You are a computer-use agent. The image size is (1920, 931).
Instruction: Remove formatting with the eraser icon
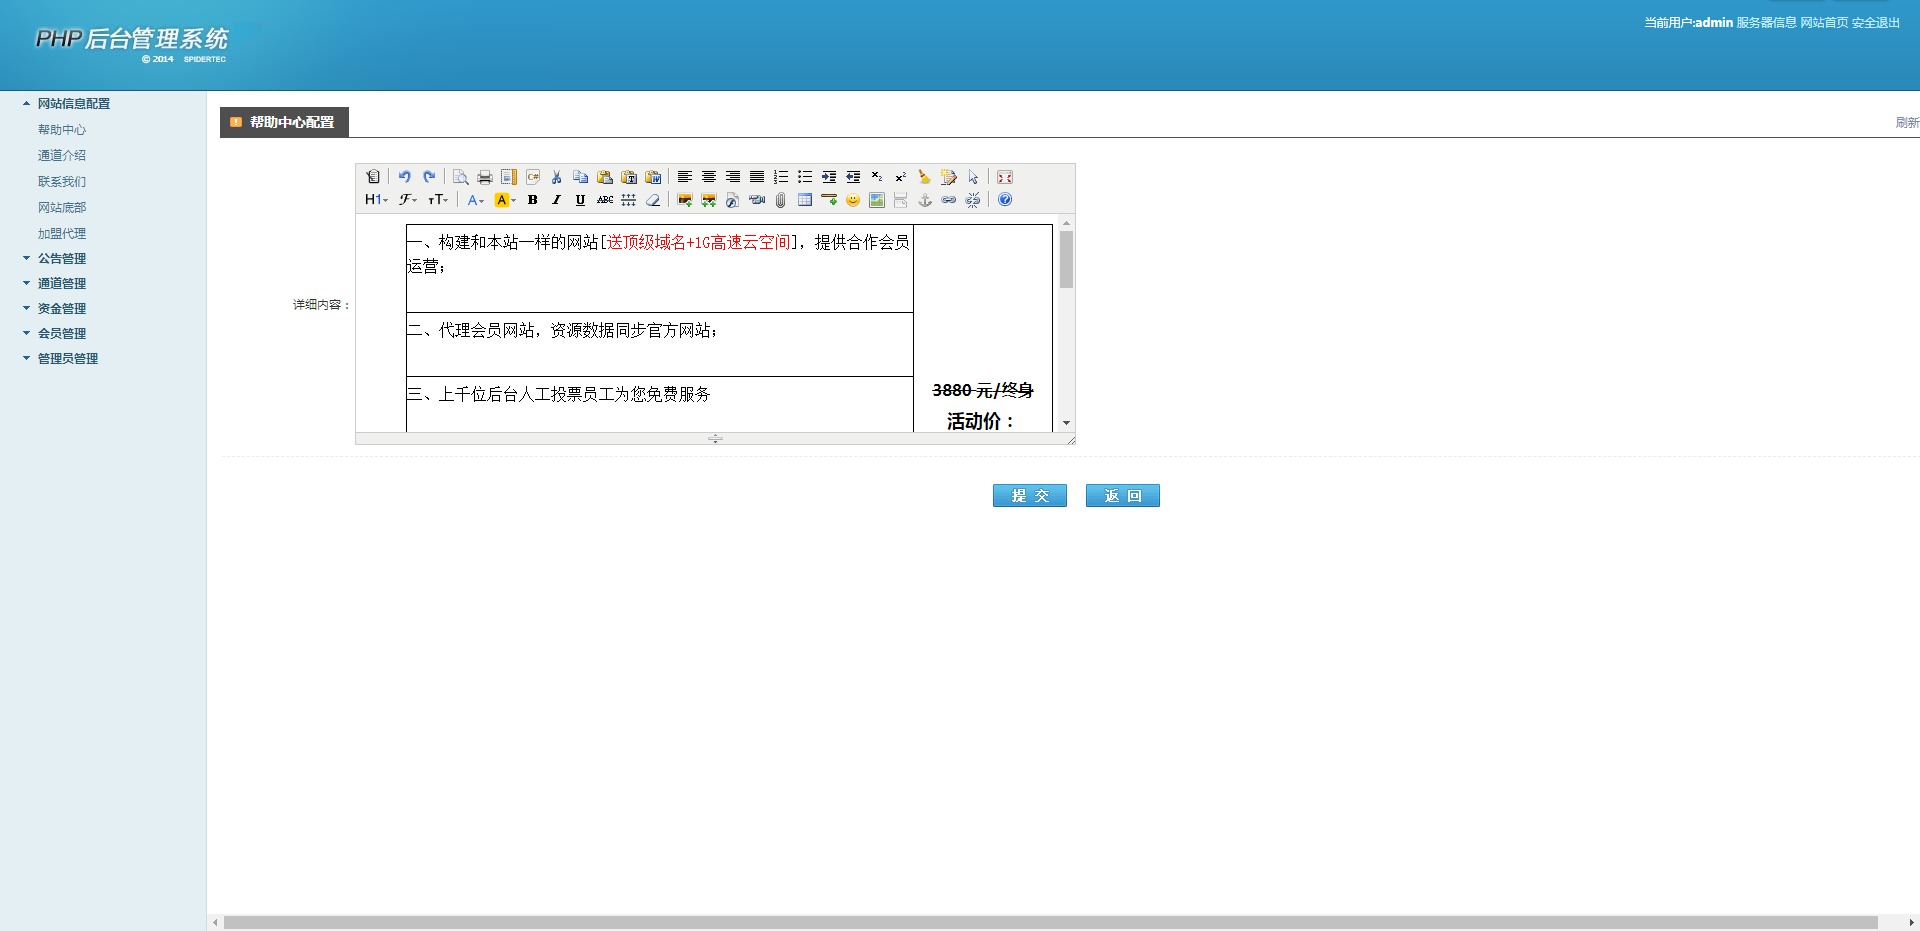[x=653, y=200]
